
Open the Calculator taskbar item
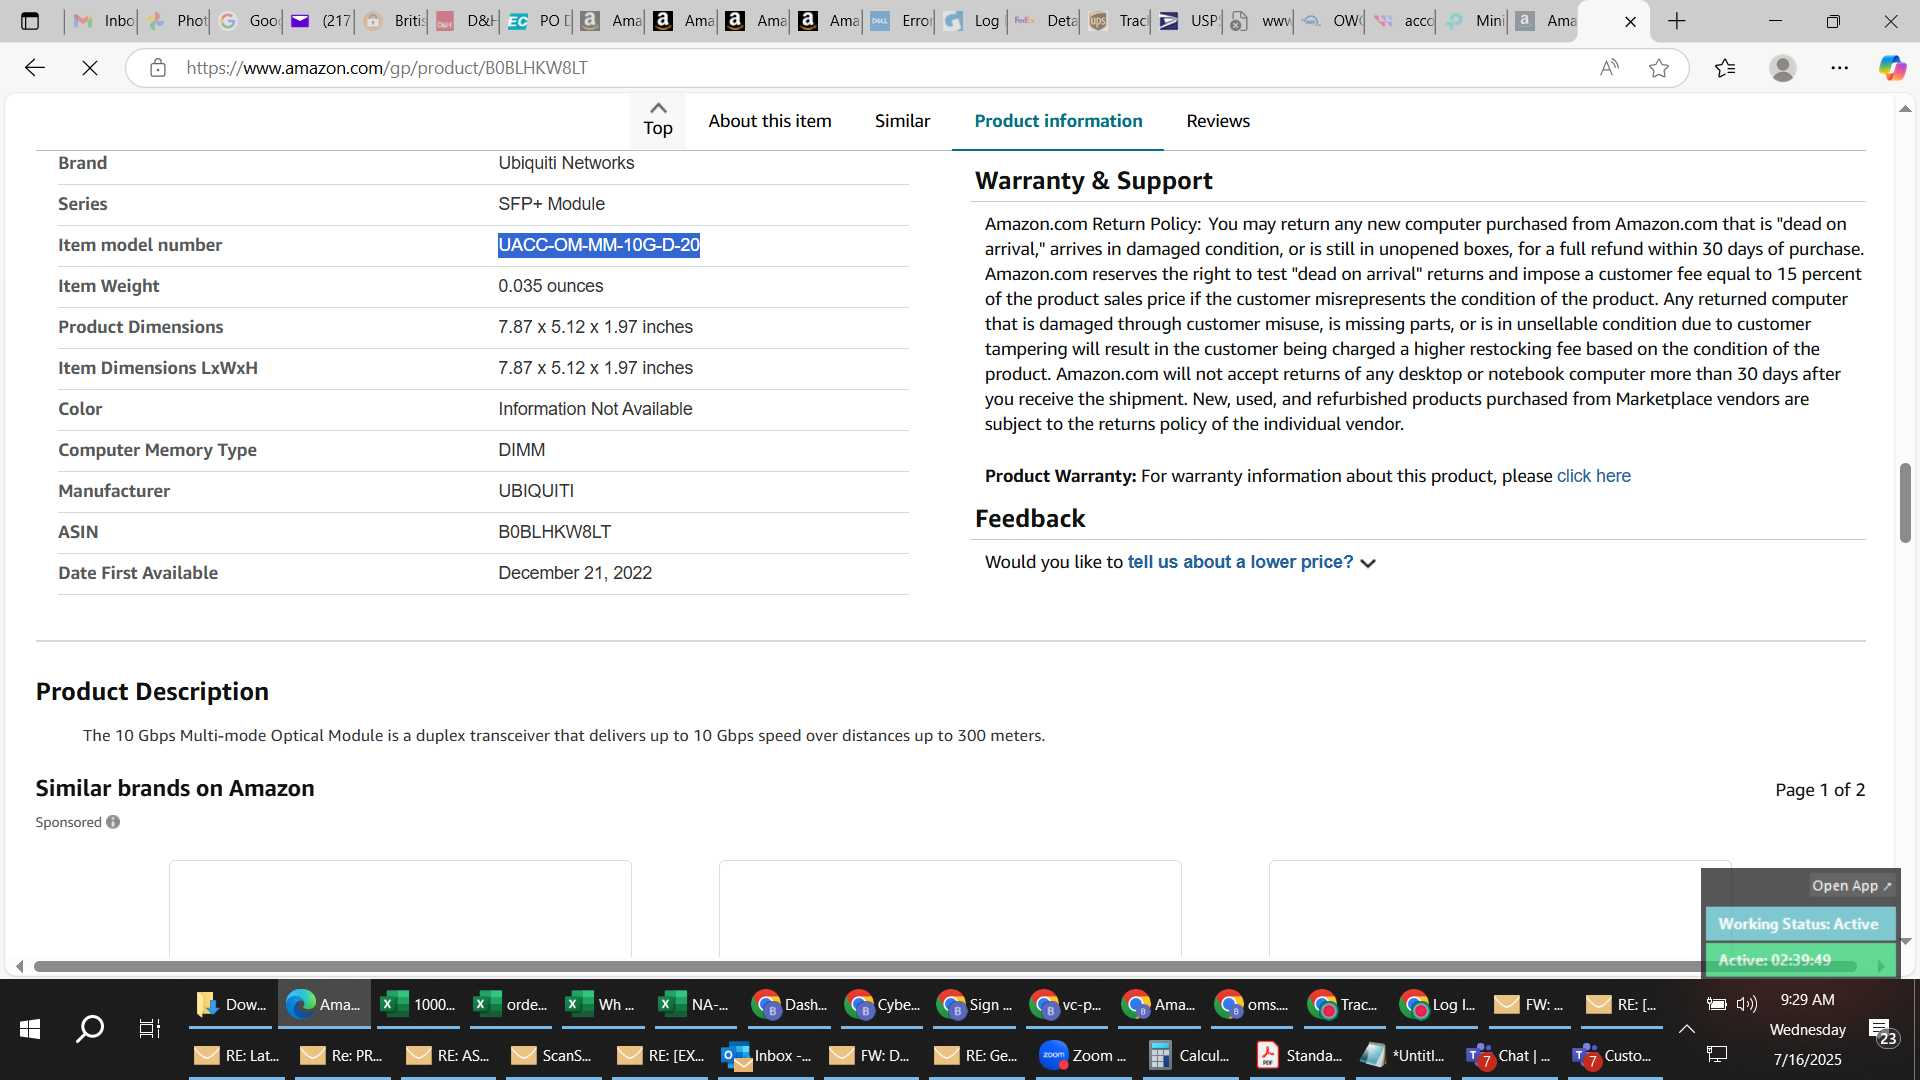click(x=1190, y=1056)
